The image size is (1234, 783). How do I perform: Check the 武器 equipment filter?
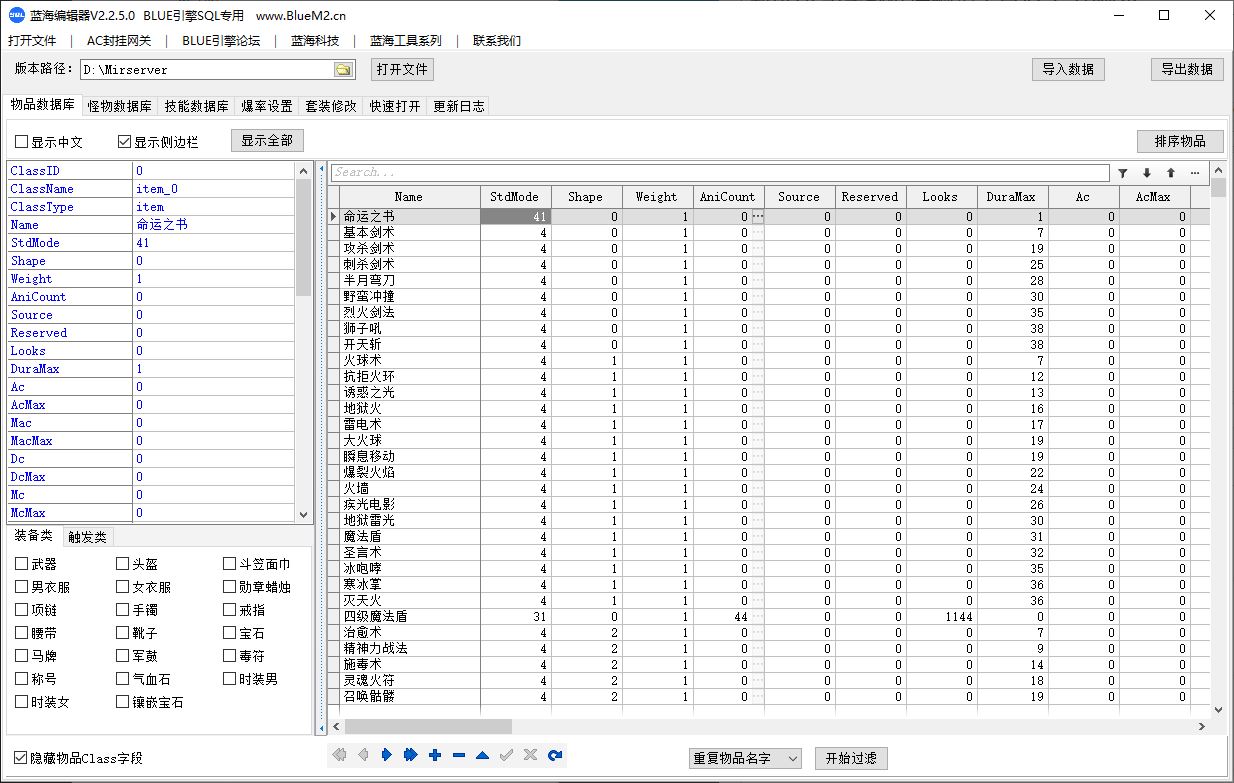pos(22,564)
